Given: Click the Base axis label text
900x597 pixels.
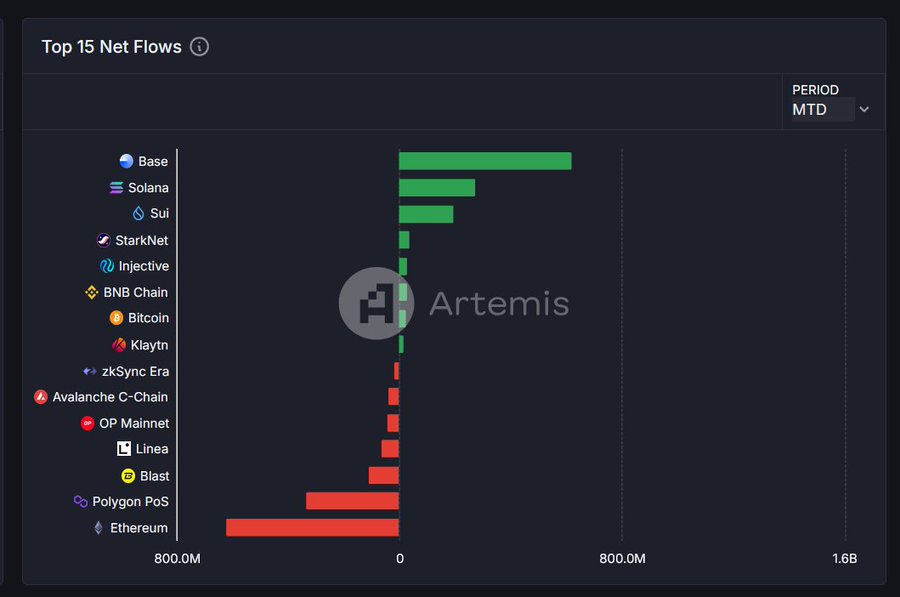Looking at the screenshot, I should click(x=153, y=161).
